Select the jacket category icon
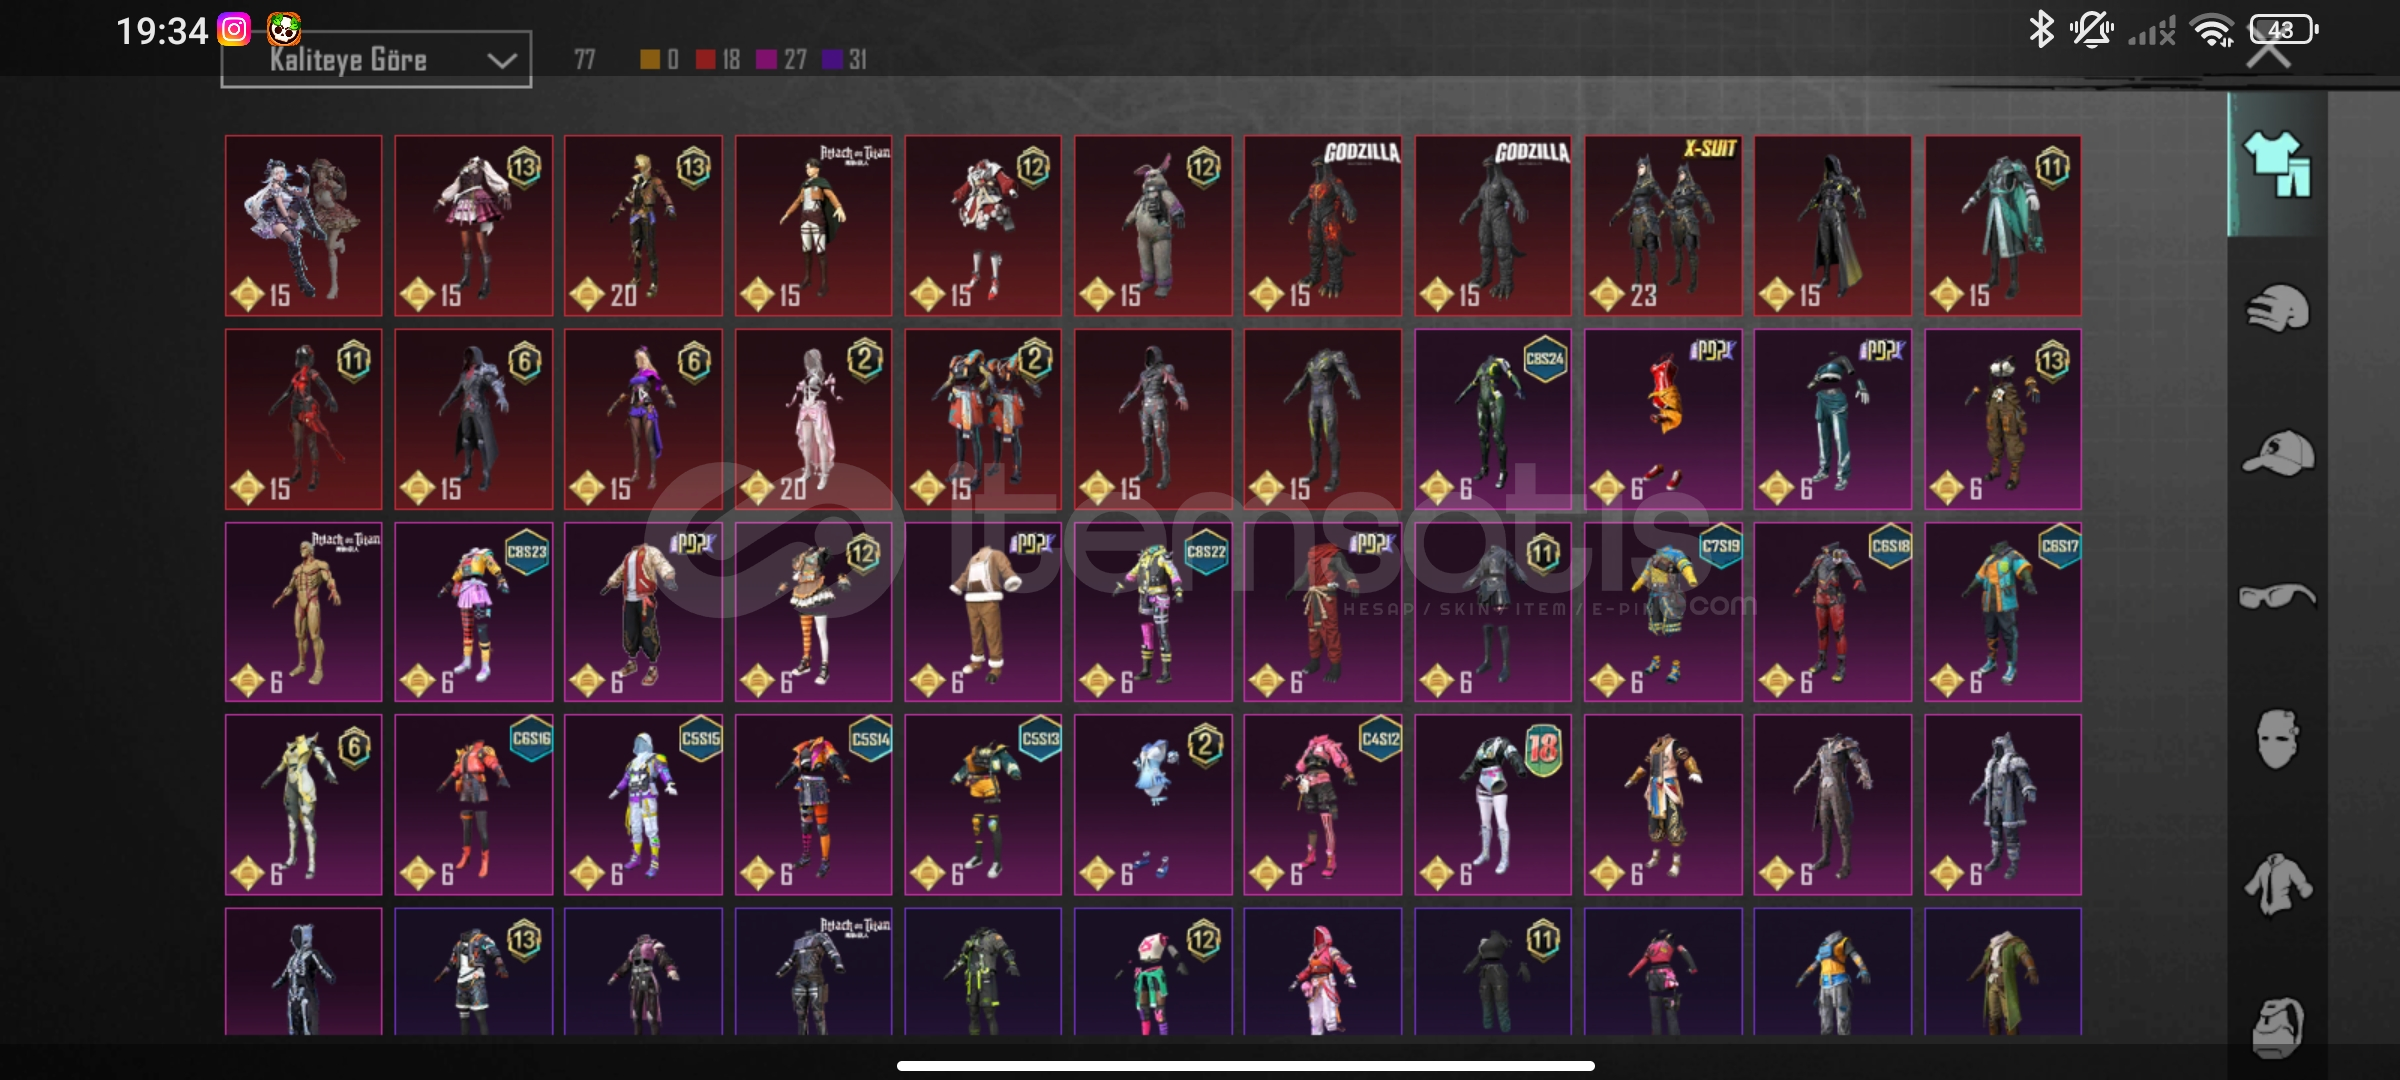Screen dimensions: 2400x1080 point(2277,884)
